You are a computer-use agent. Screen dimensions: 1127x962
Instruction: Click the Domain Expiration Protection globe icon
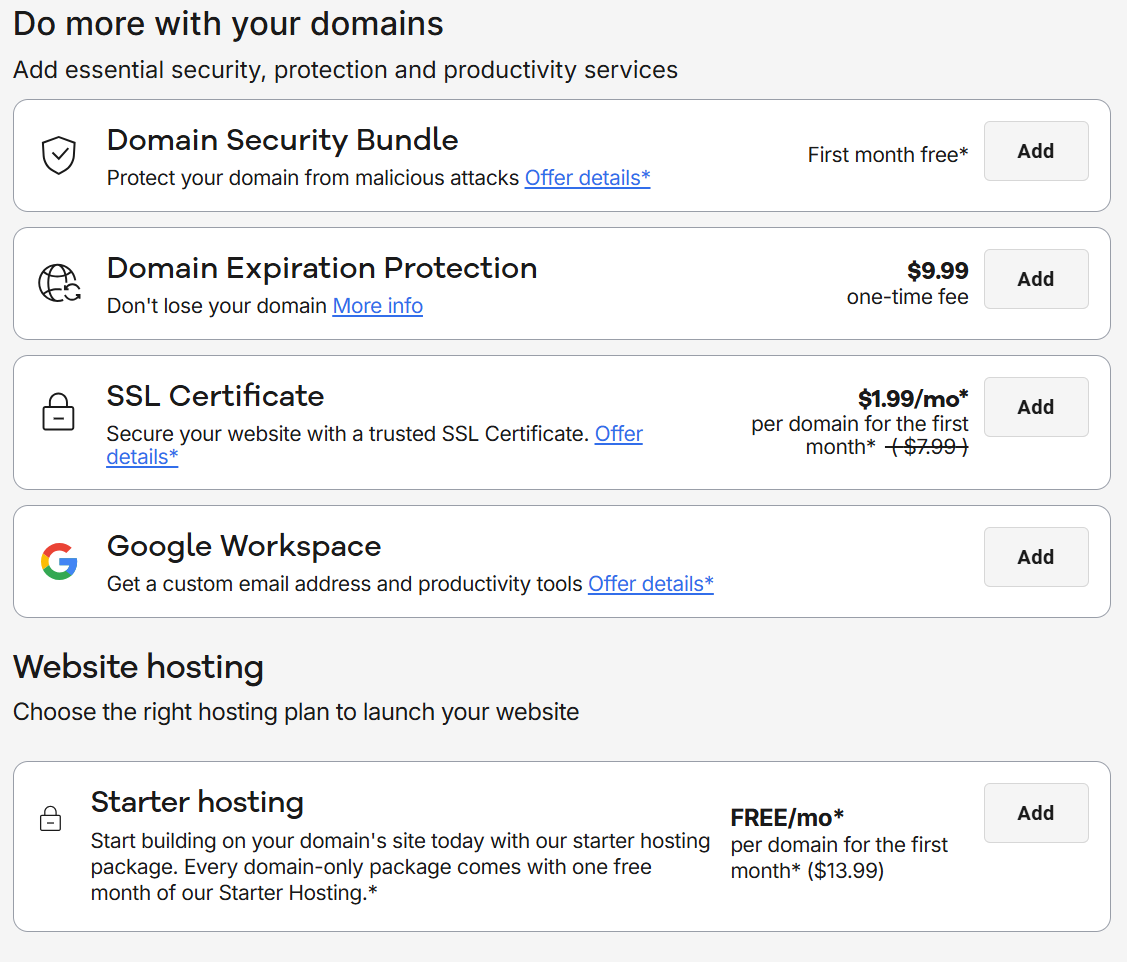[x=58, y=283]
